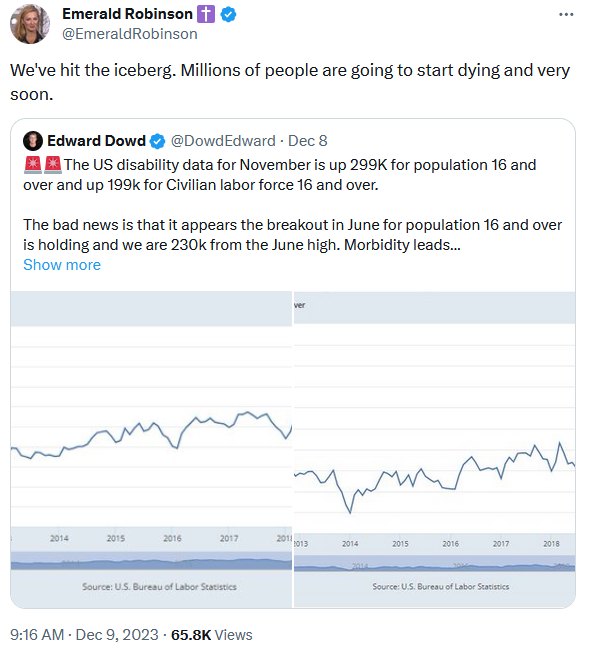Expand quoted tweet with Show more
The height and width of the screenshot is (652, 589).
point(62,265)
